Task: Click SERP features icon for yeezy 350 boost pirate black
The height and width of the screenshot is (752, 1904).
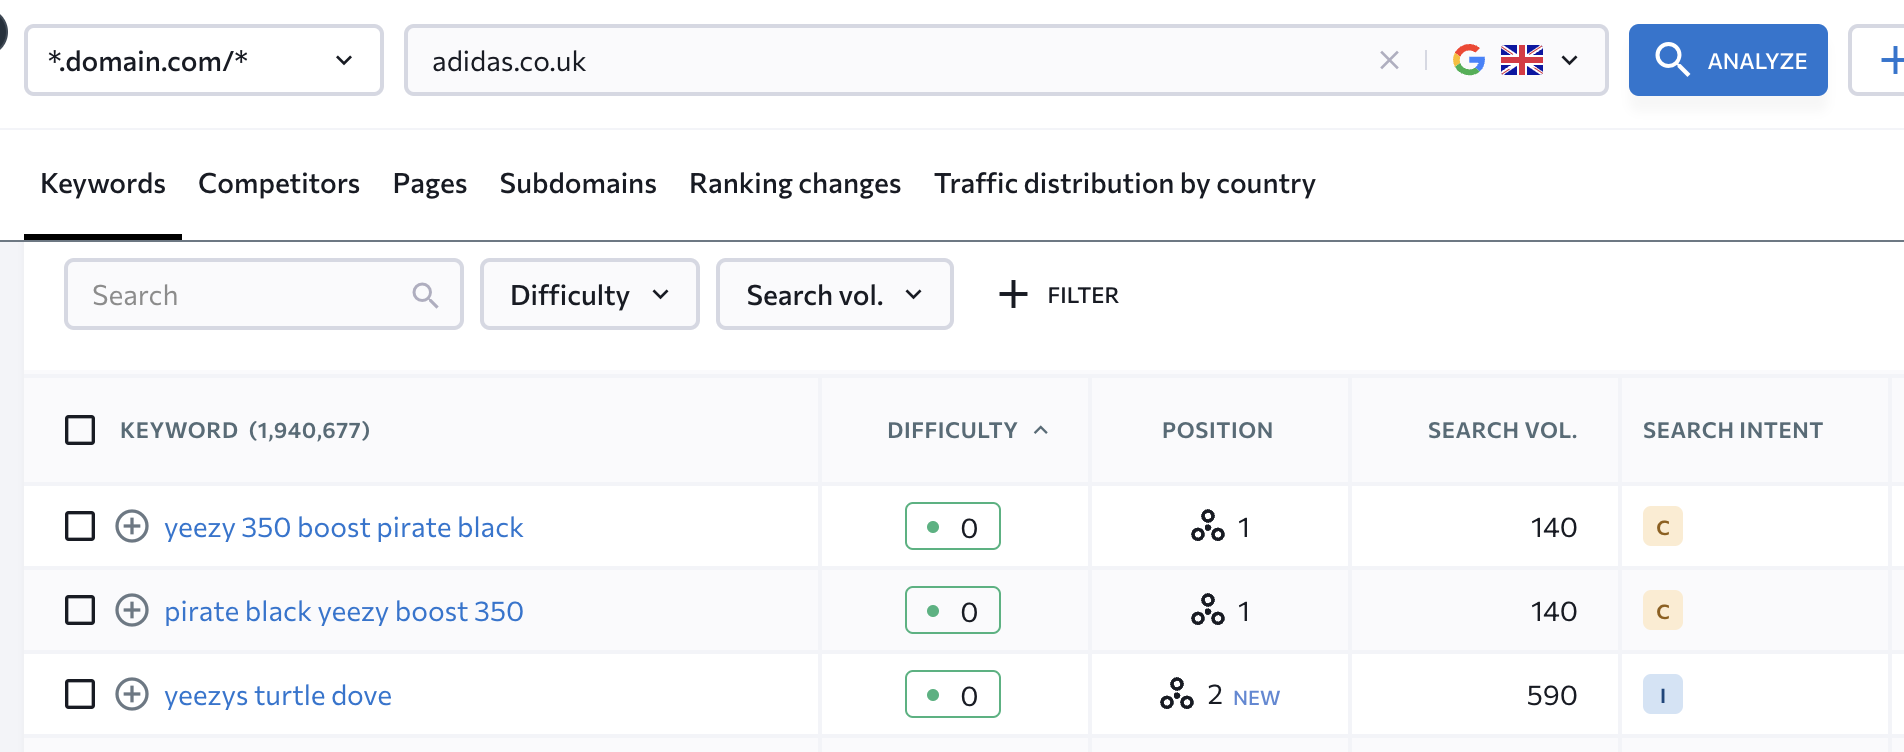Action: point(1207,526)
